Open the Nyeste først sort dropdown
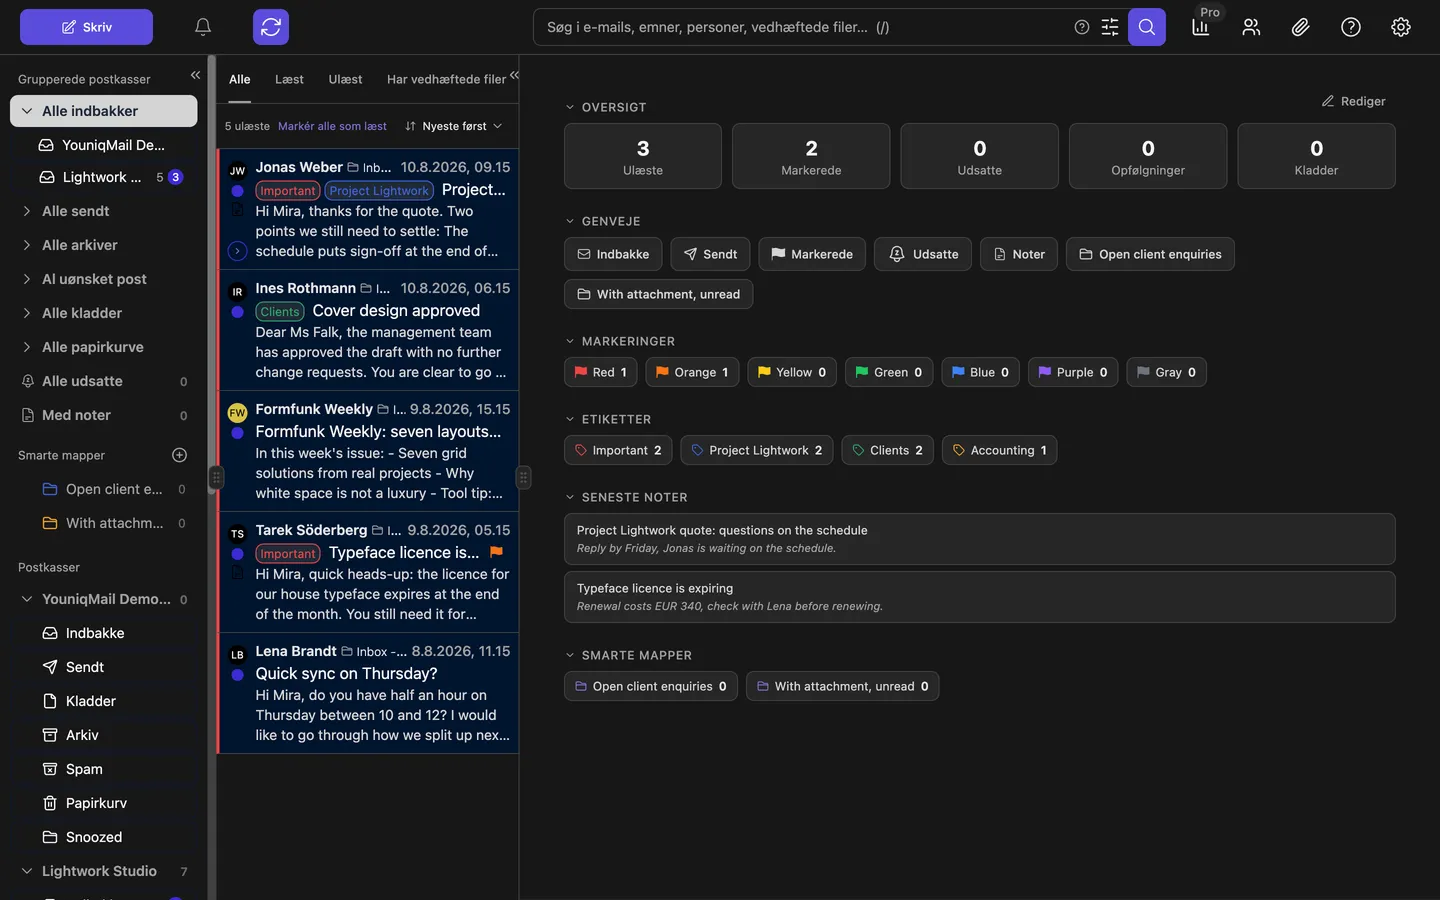 click(453, 126)
